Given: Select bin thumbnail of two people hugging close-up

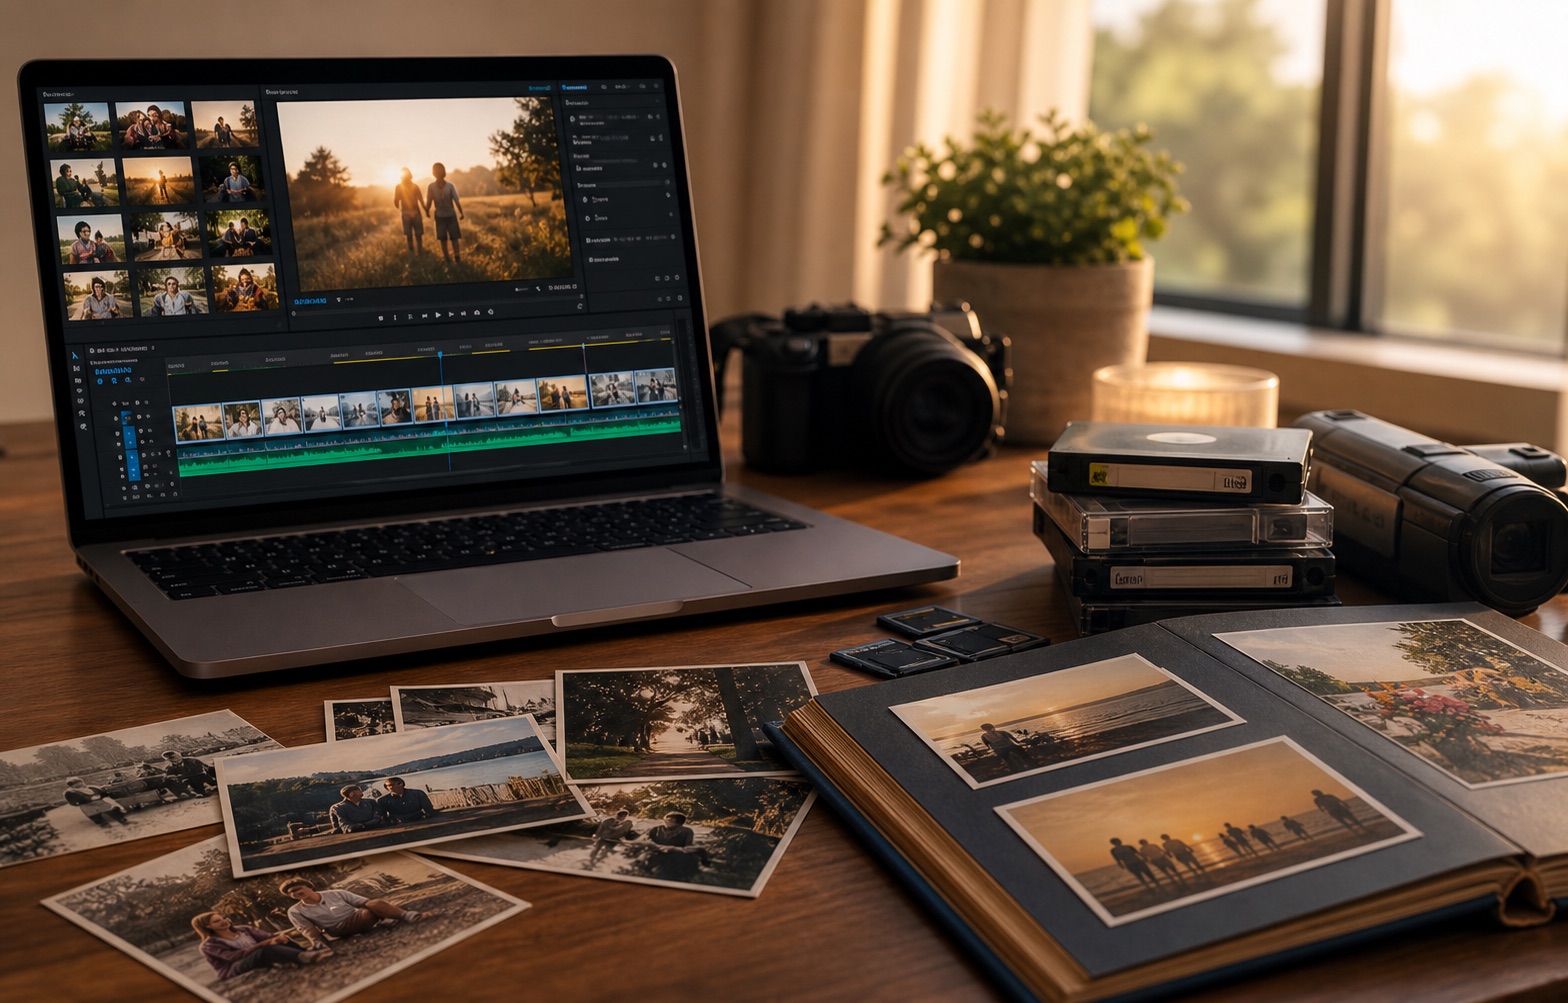Looking at the screenshot, I should click(x=151, y=125).
